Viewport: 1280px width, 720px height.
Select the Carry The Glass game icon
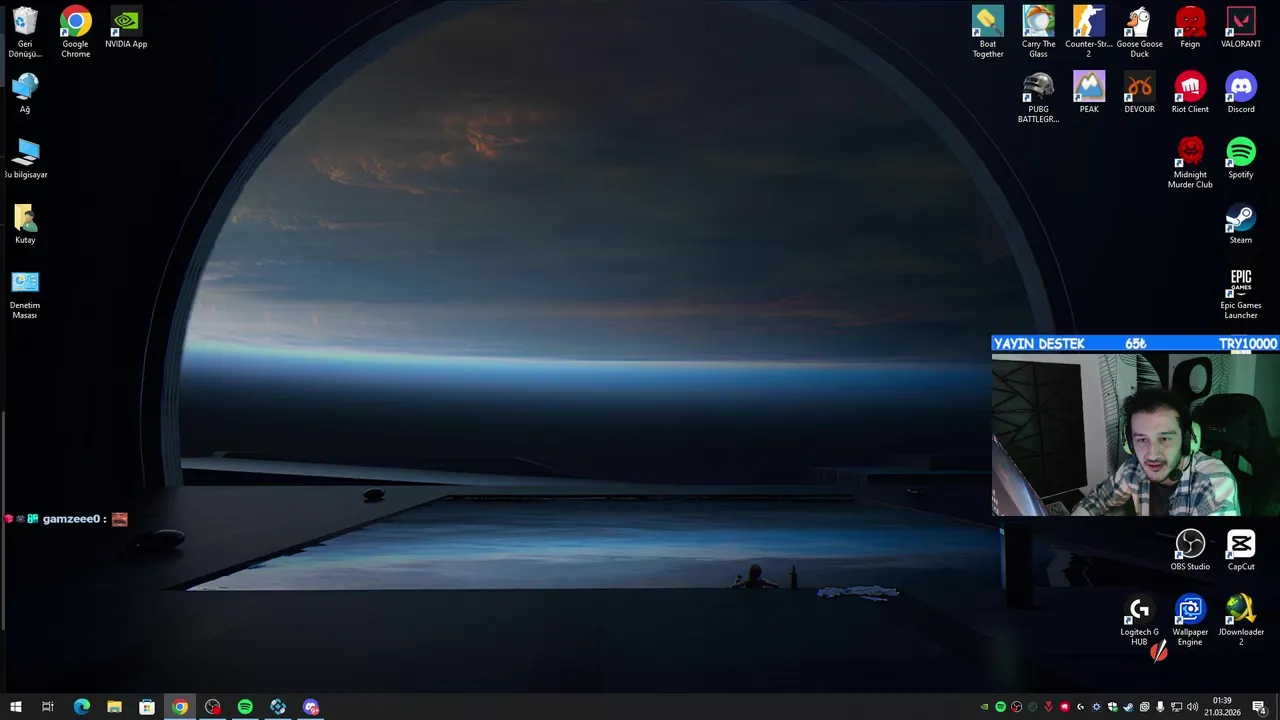[1038, 32]
